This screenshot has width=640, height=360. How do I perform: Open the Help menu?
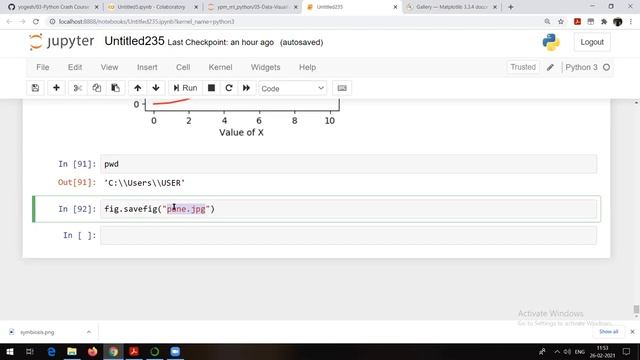click(x=307, y=67)
